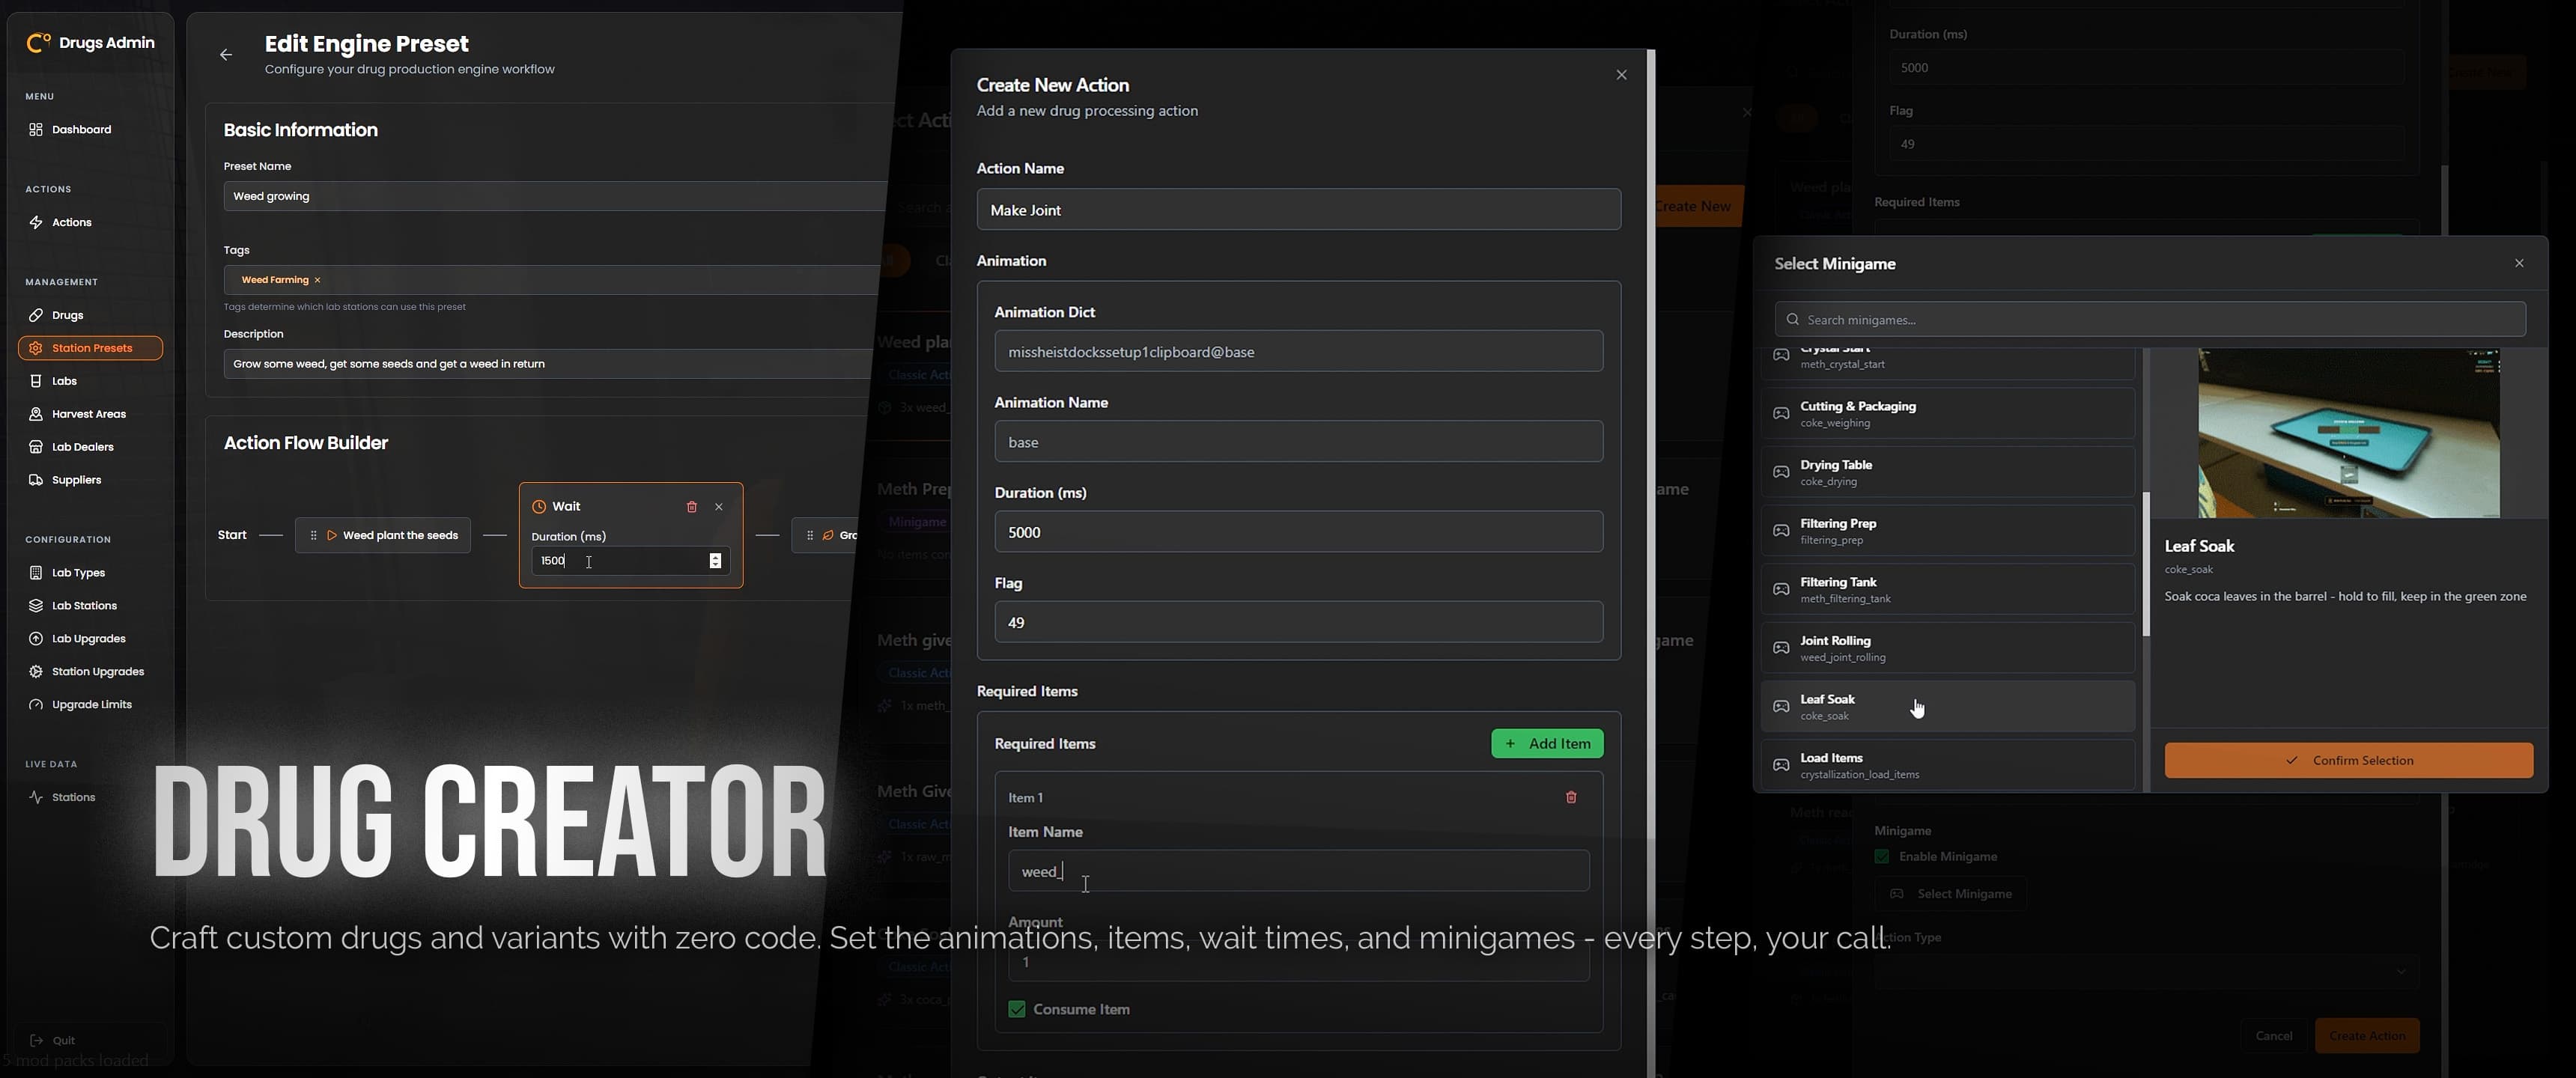The height and width of the screenshot is (1078, 2576).
Task: Click the Lab Types icon
Action: (x=36, y=573)
